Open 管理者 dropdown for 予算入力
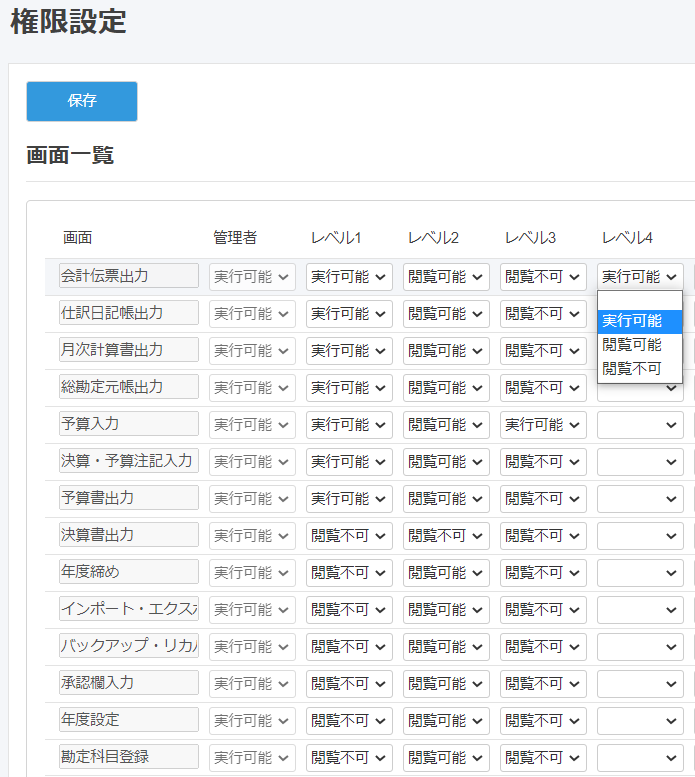The height and width of the screenshot is (777, 695). [x=252, y=425]
